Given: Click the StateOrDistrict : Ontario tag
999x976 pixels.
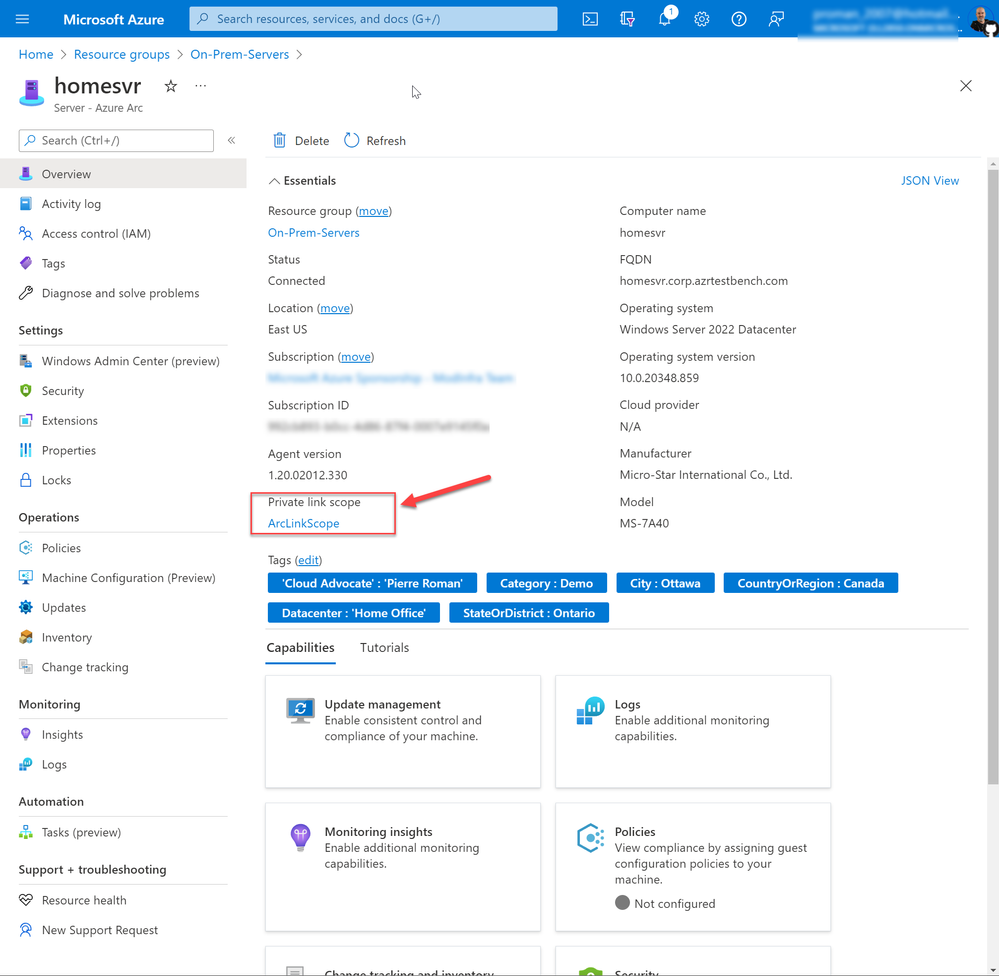Looking at the screenshot, I should 529,613.
